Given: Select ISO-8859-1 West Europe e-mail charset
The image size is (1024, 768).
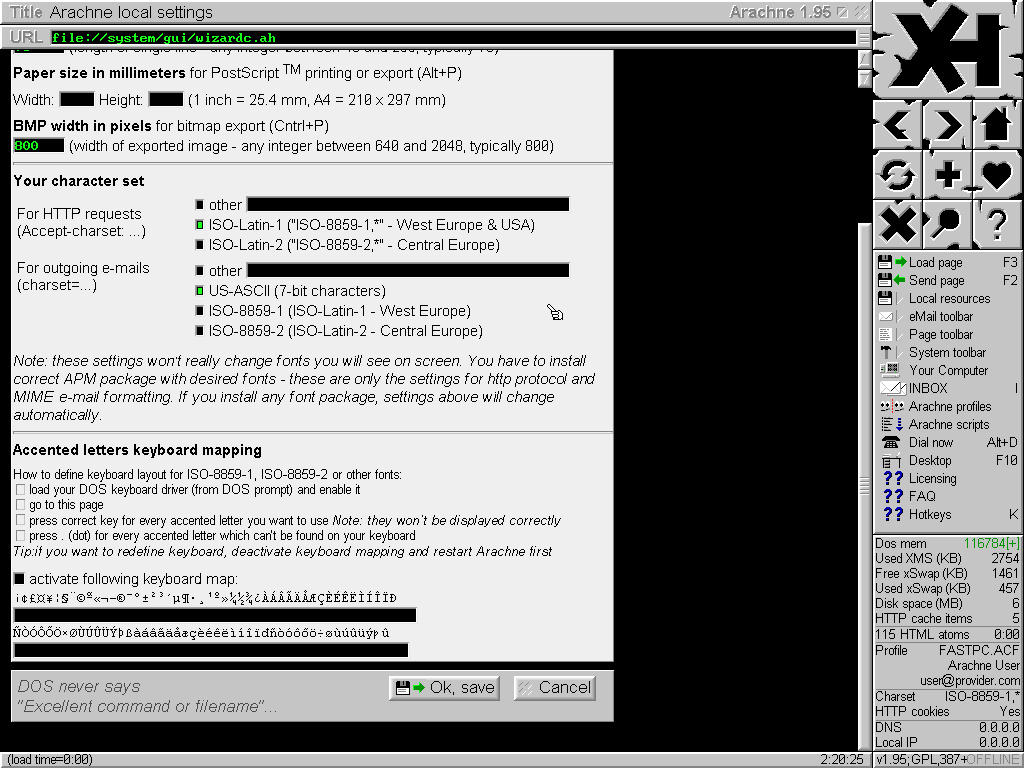Looking at the screenshot, I should click(200, 311).
